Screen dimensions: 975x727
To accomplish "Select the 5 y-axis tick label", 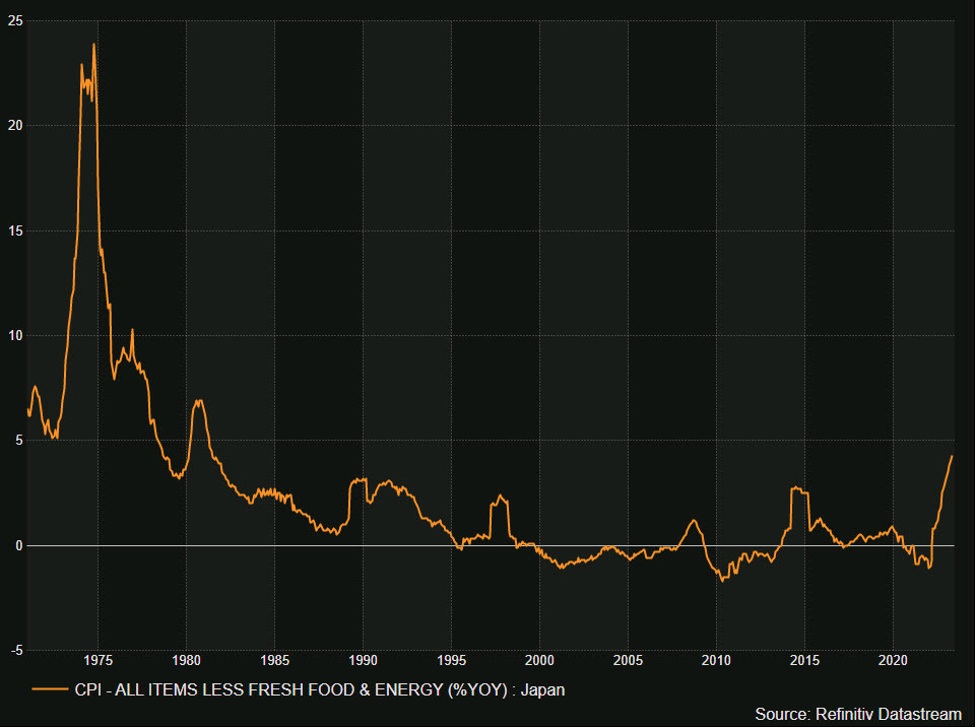I will point(17,439).
